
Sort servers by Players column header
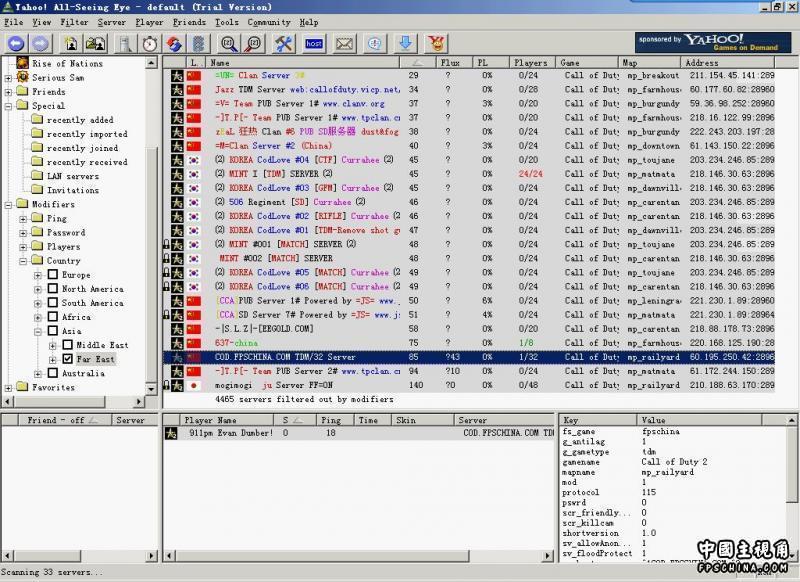pyautogui.click(x=531, y=63)
